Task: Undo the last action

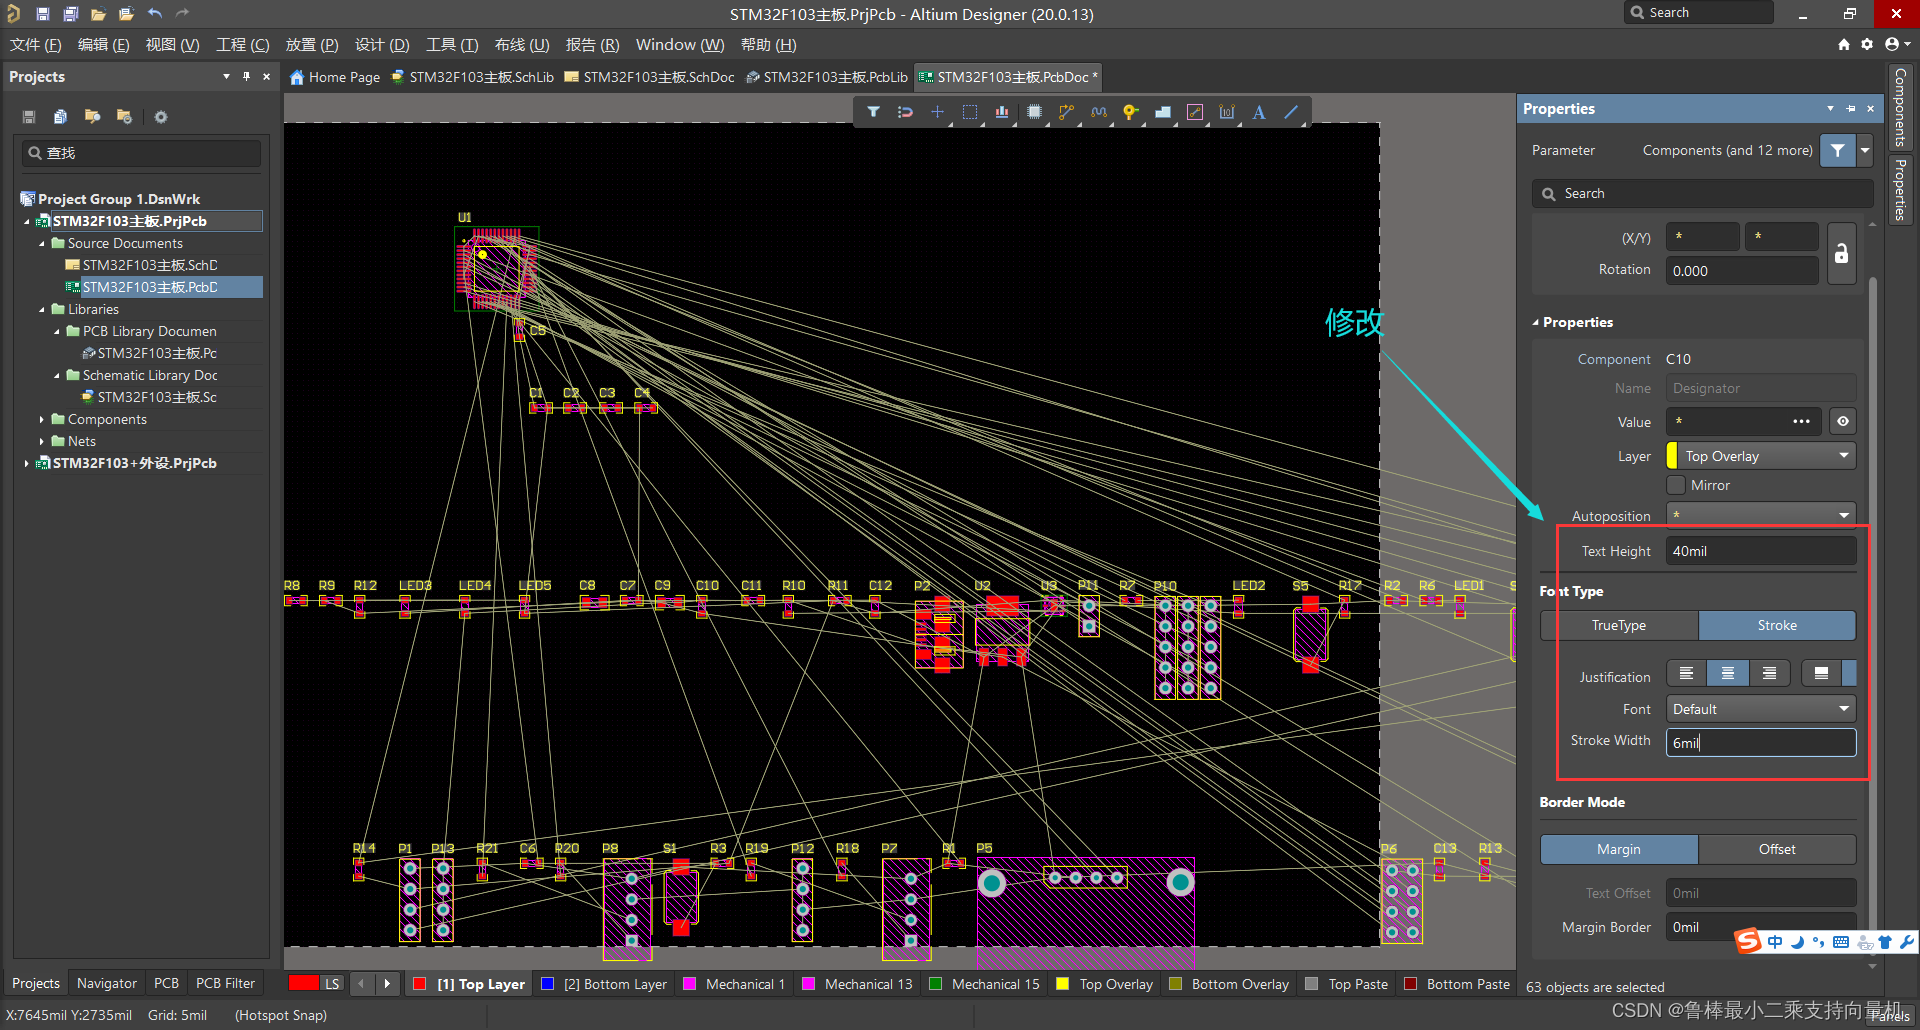Action: click(x=155, y=14)
